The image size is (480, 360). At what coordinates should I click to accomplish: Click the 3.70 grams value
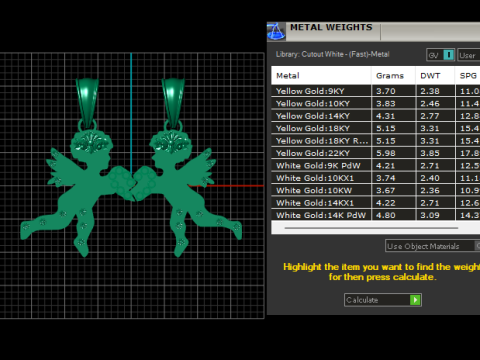pos(386,91)
